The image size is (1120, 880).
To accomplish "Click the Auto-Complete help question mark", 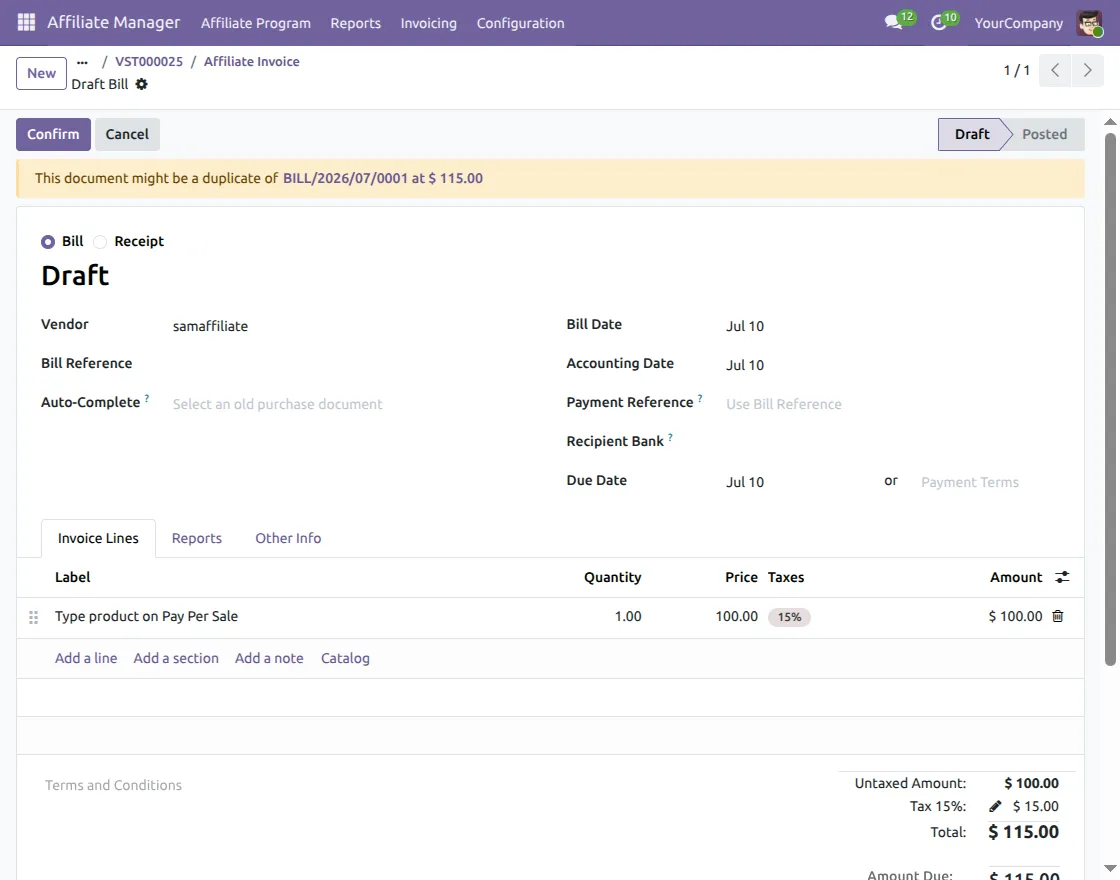I will (146, 399).
